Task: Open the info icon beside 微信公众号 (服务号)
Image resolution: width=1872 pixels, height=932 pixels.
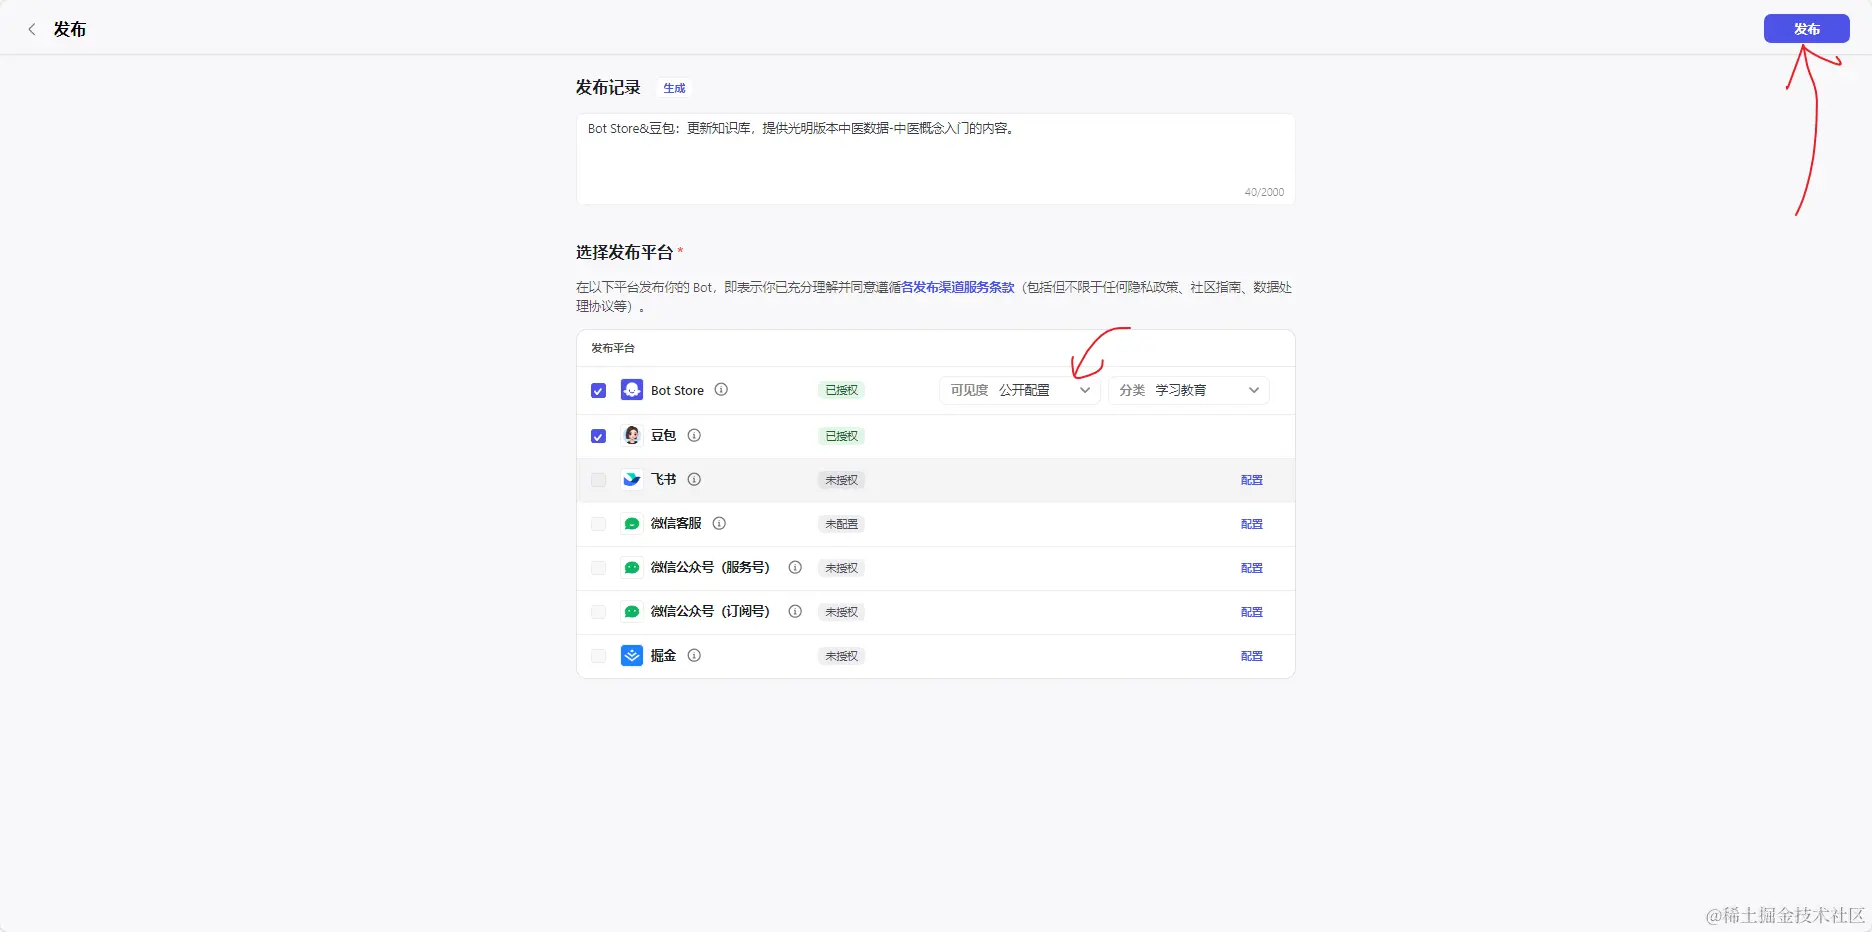Action: pyautogui.click(x=795, y=567)
